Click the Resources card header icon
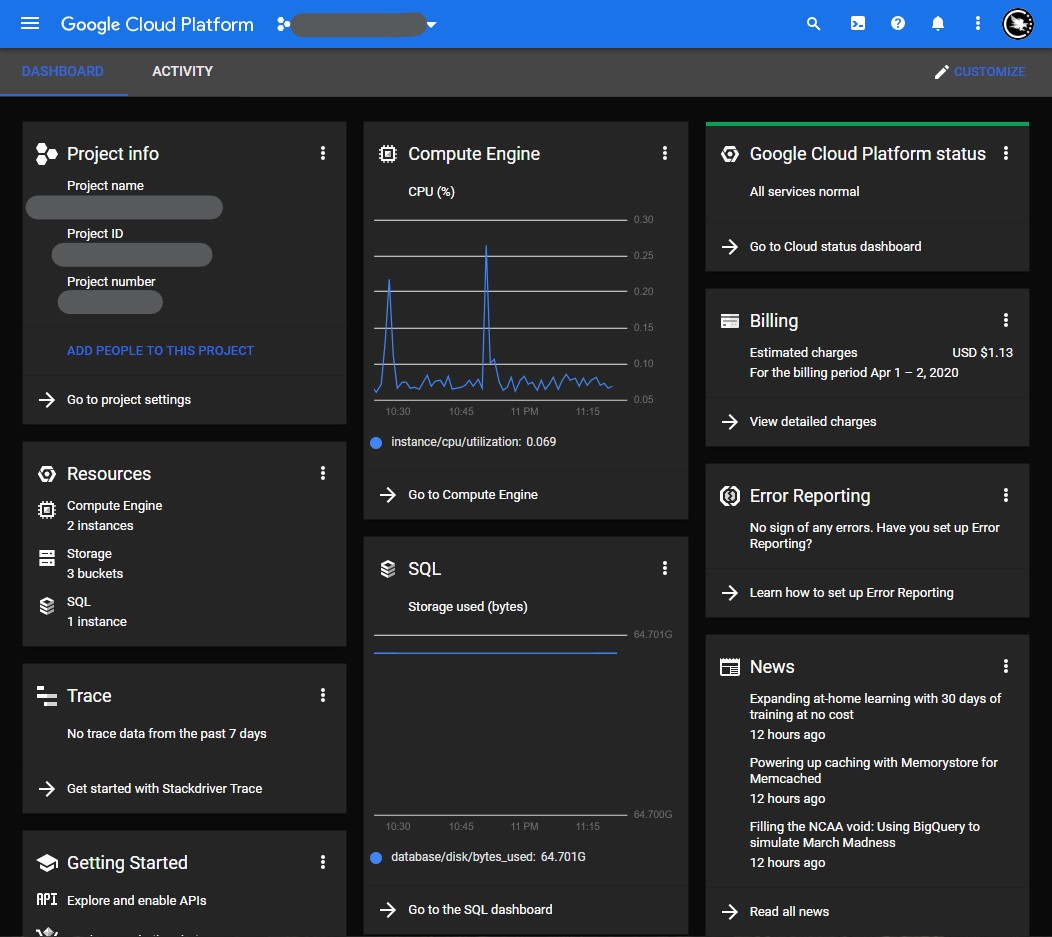 (x=47, y=474)
